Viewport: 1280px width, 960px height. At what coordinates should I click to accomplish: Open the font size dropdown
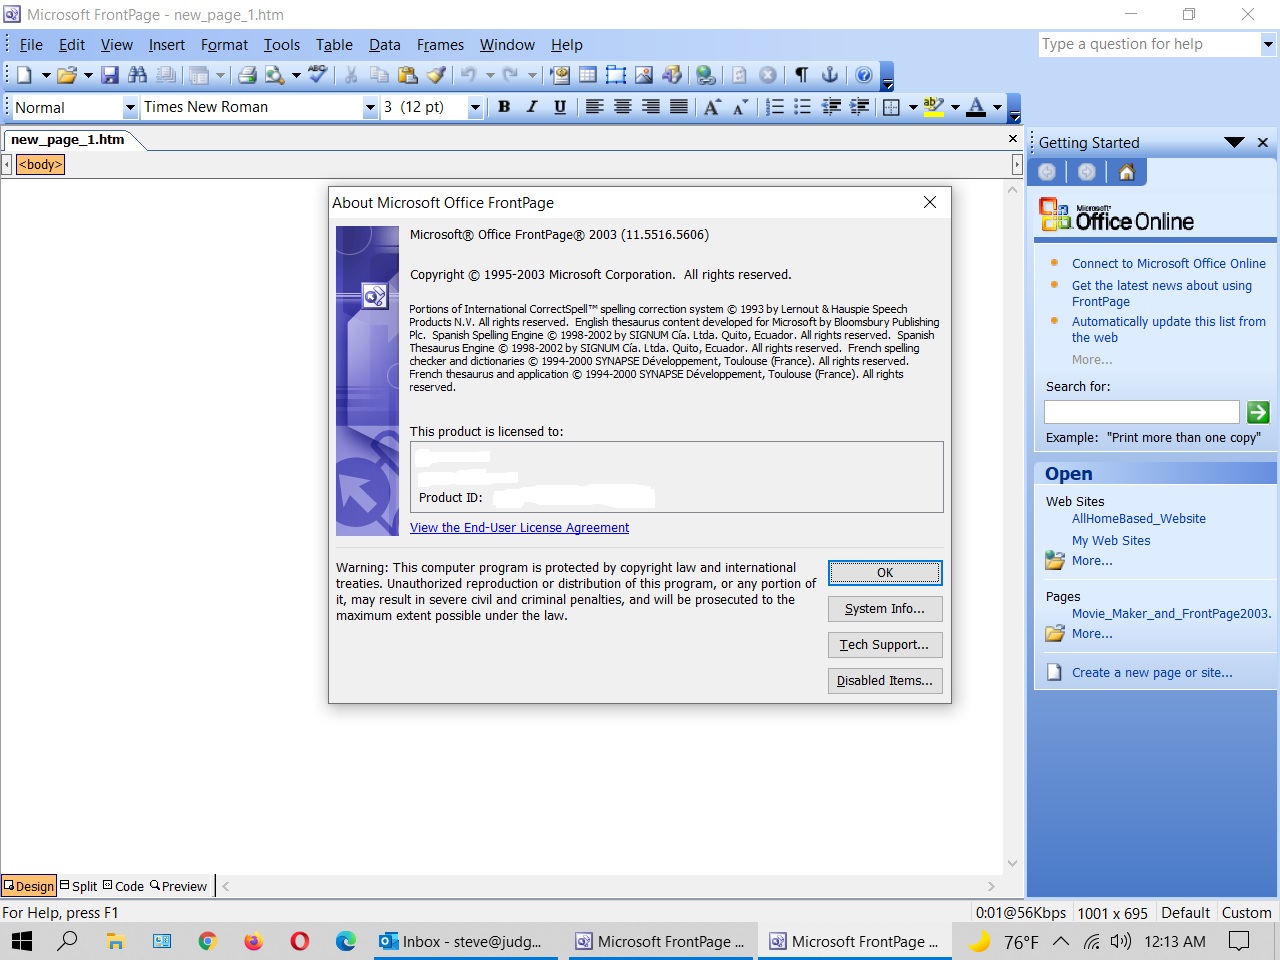pyautogui.click(x=475, y=107)
